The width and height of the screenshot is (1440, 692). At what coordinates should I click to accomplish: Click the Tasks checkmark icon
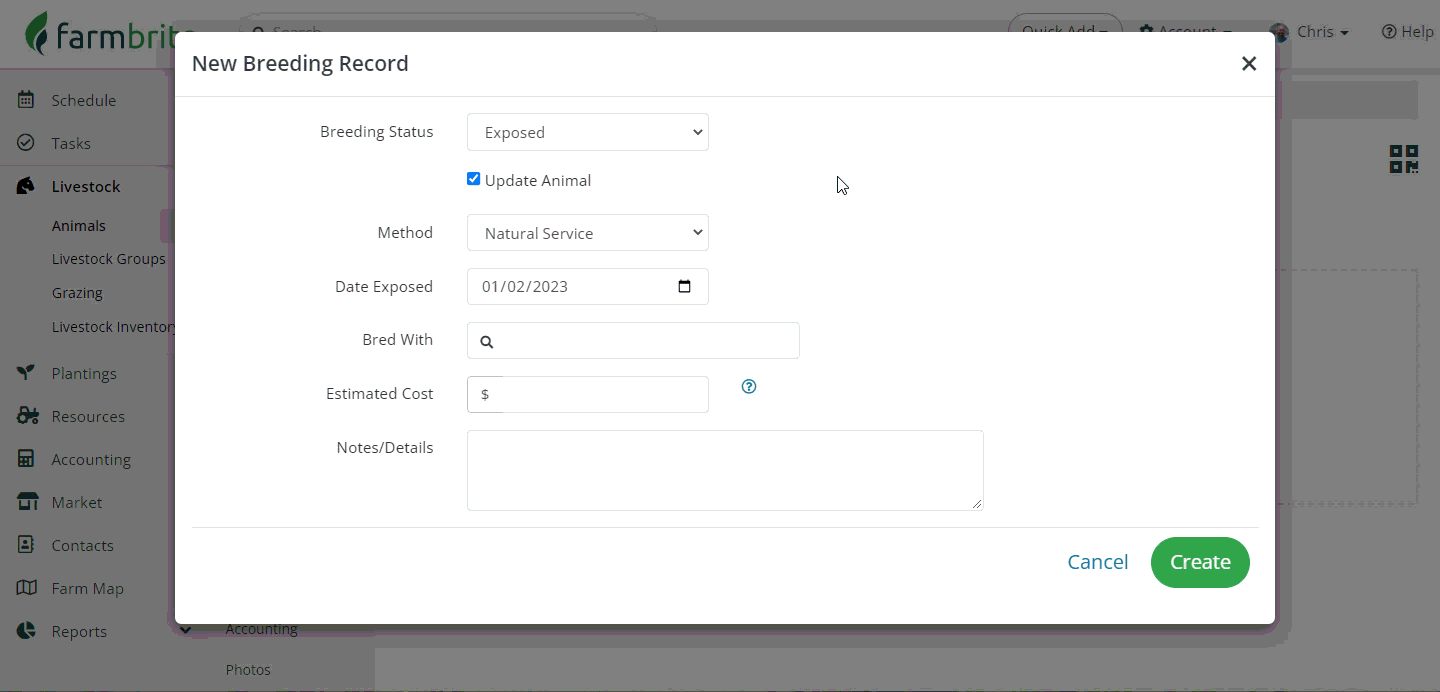click(x=26, y=143)
